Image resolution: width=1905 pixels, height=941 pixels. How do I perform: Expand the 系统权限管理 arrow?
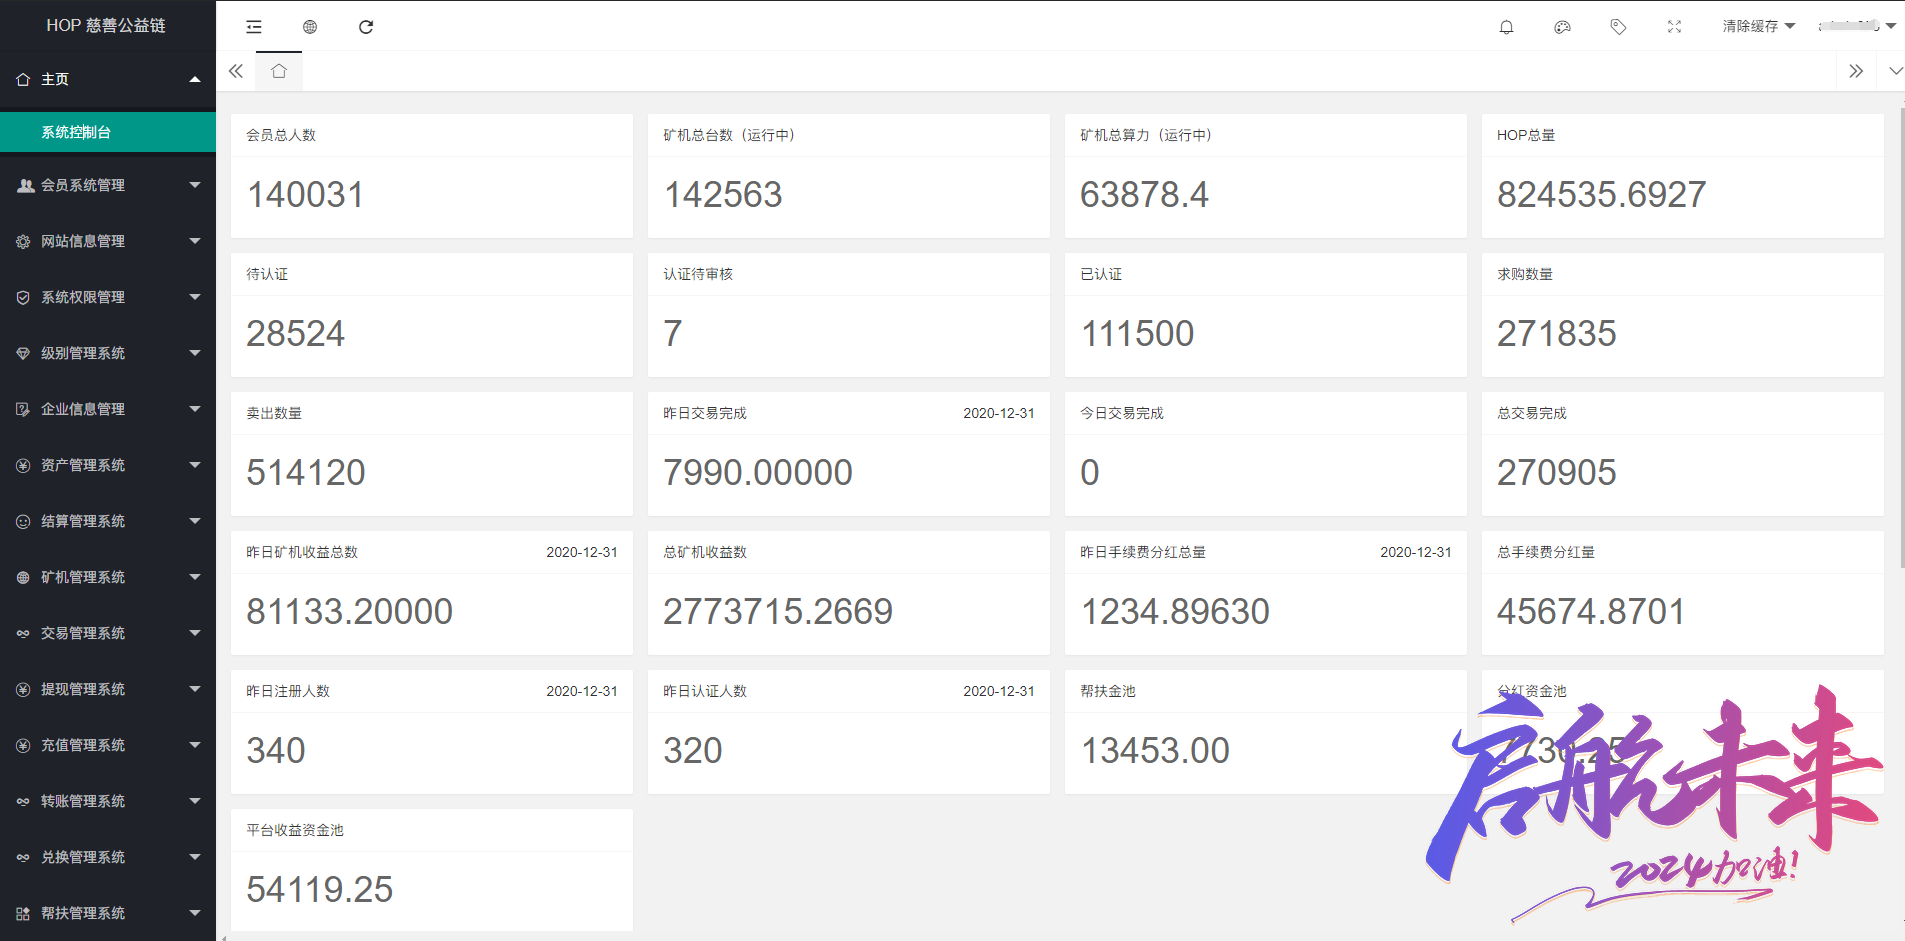[x=195, y=297]
